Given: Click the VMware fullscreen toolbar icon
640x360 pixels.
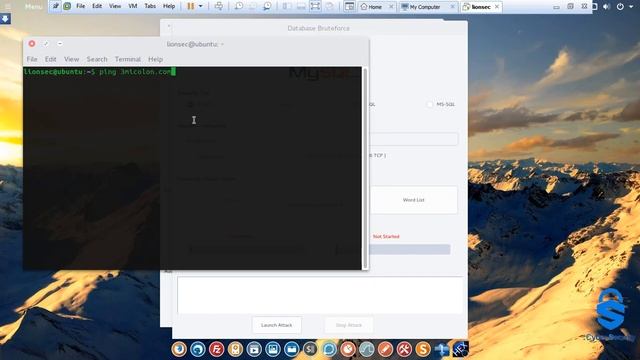Looking at the screenshot, I should (x=315, y=6).
